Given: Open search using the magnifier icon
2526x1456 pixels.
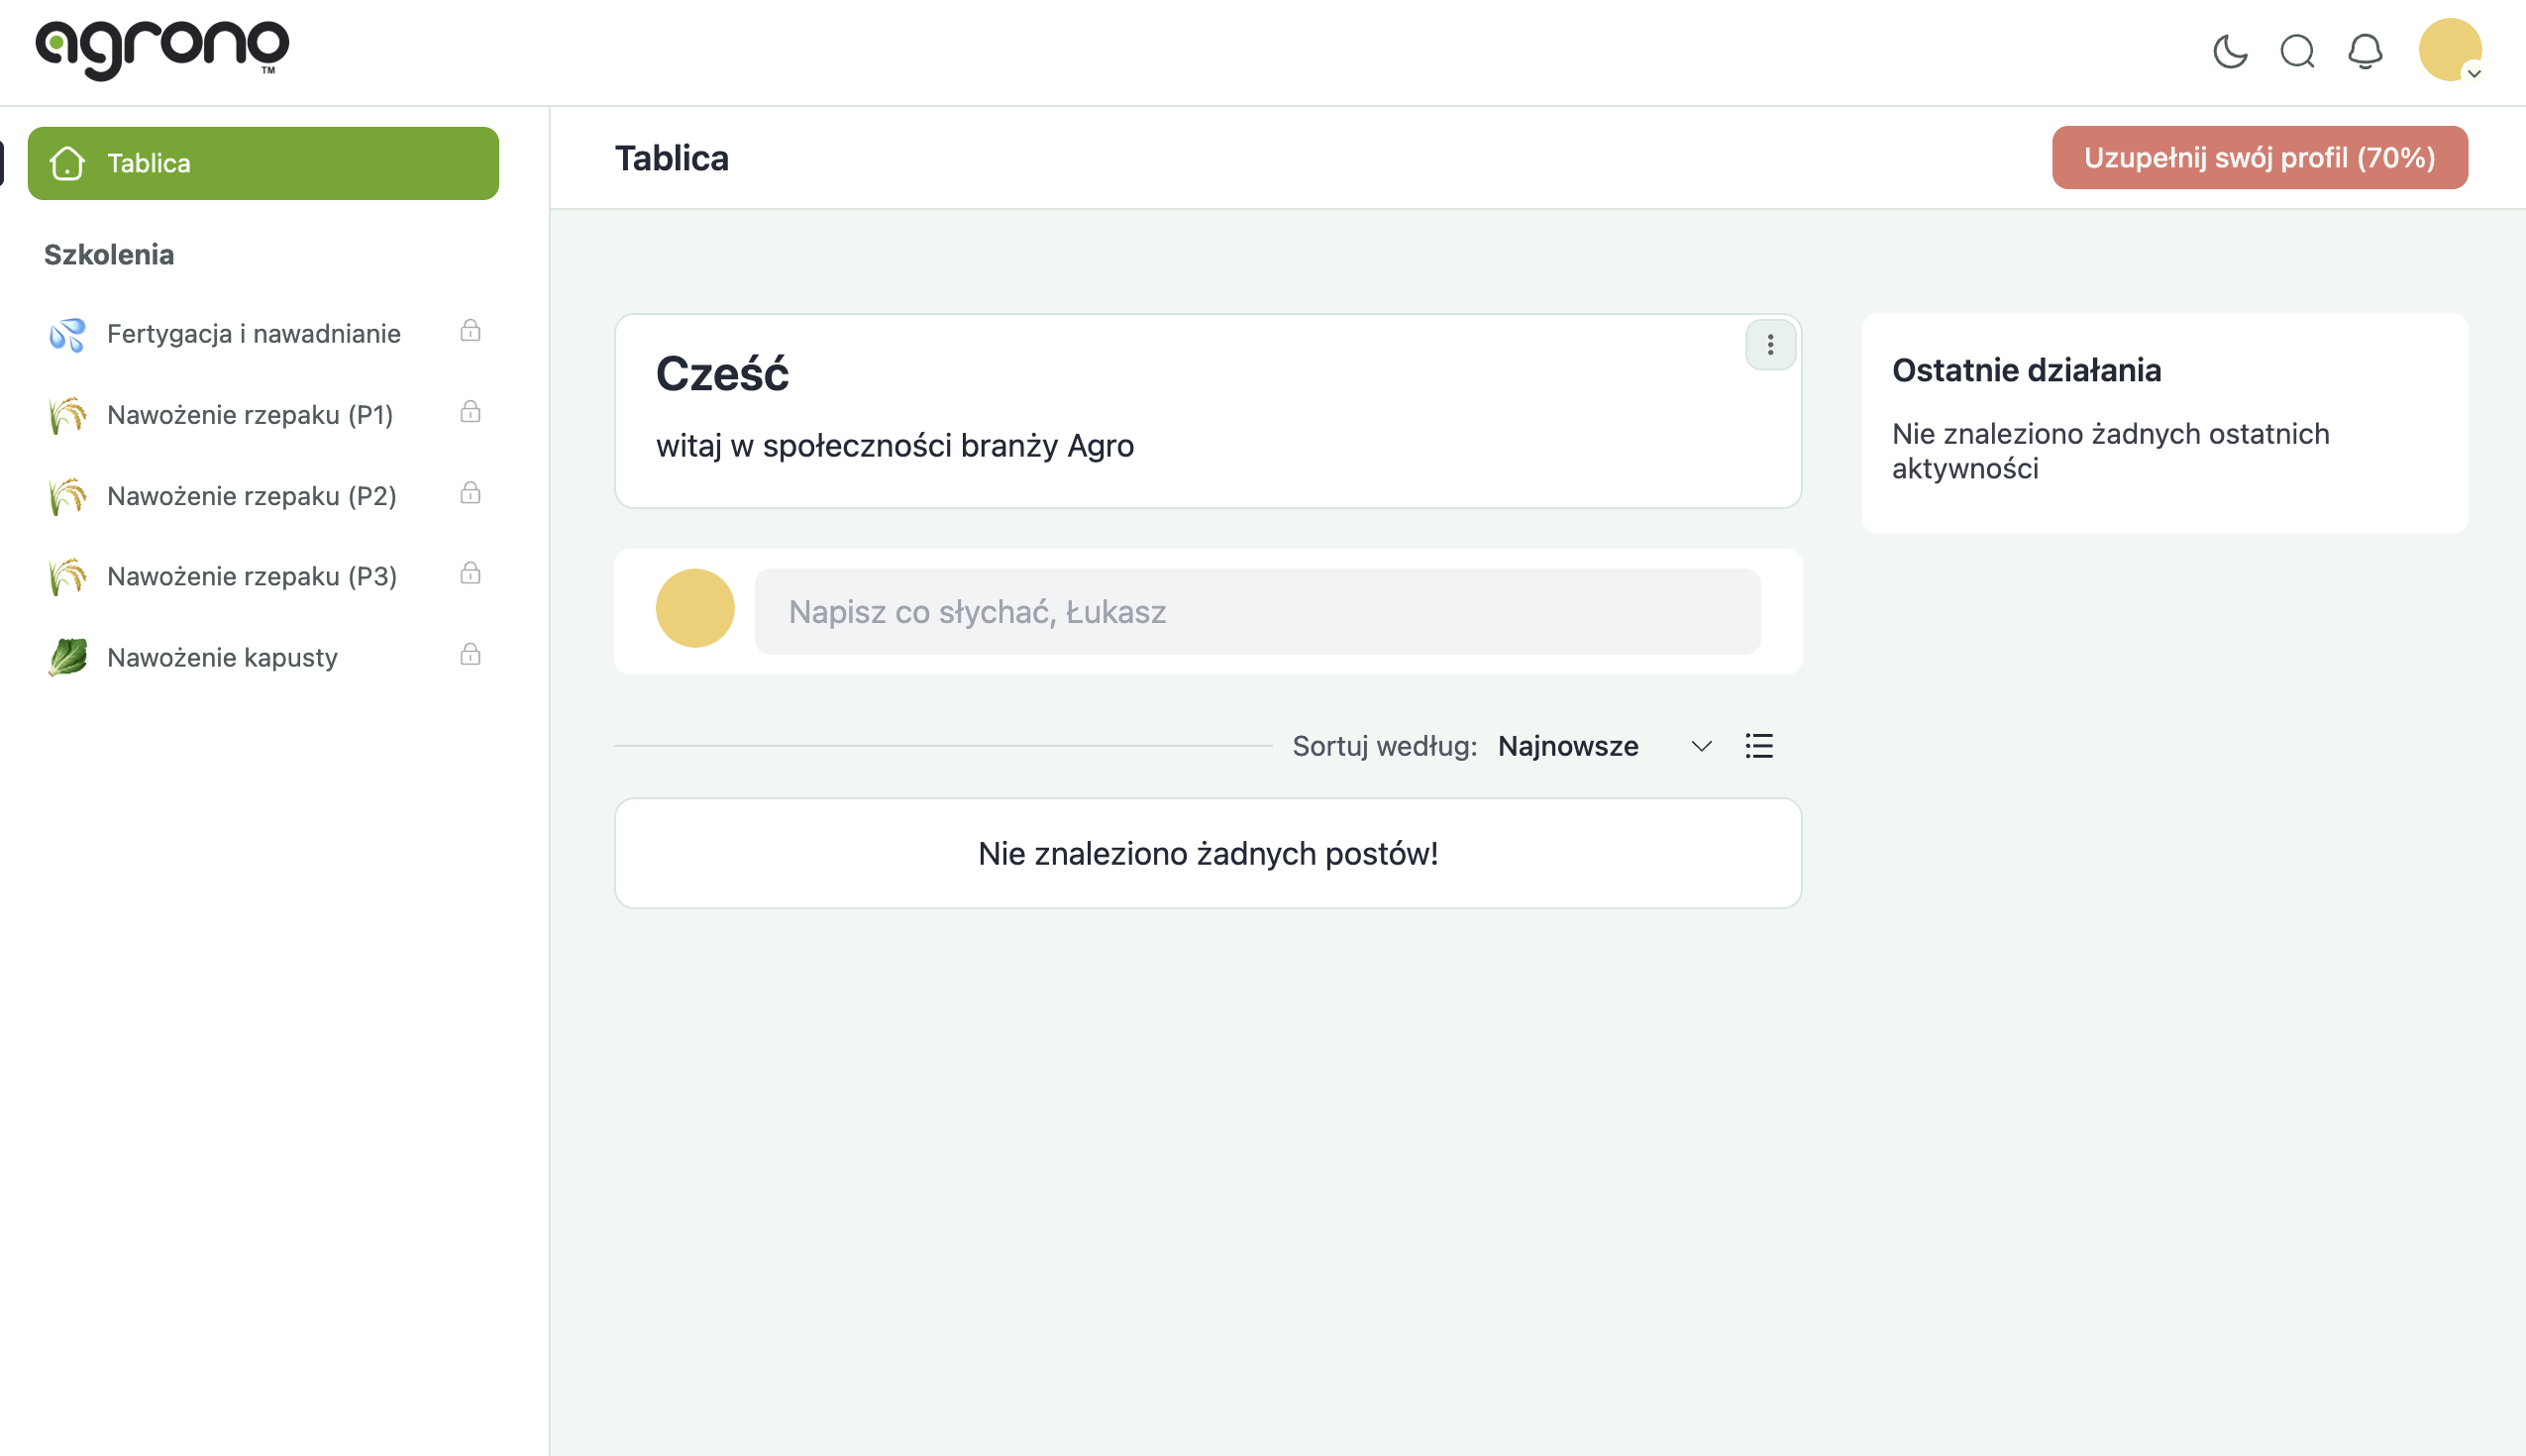Looking at the screenshot, I should pyautogui.click(x=2297, y=51).
